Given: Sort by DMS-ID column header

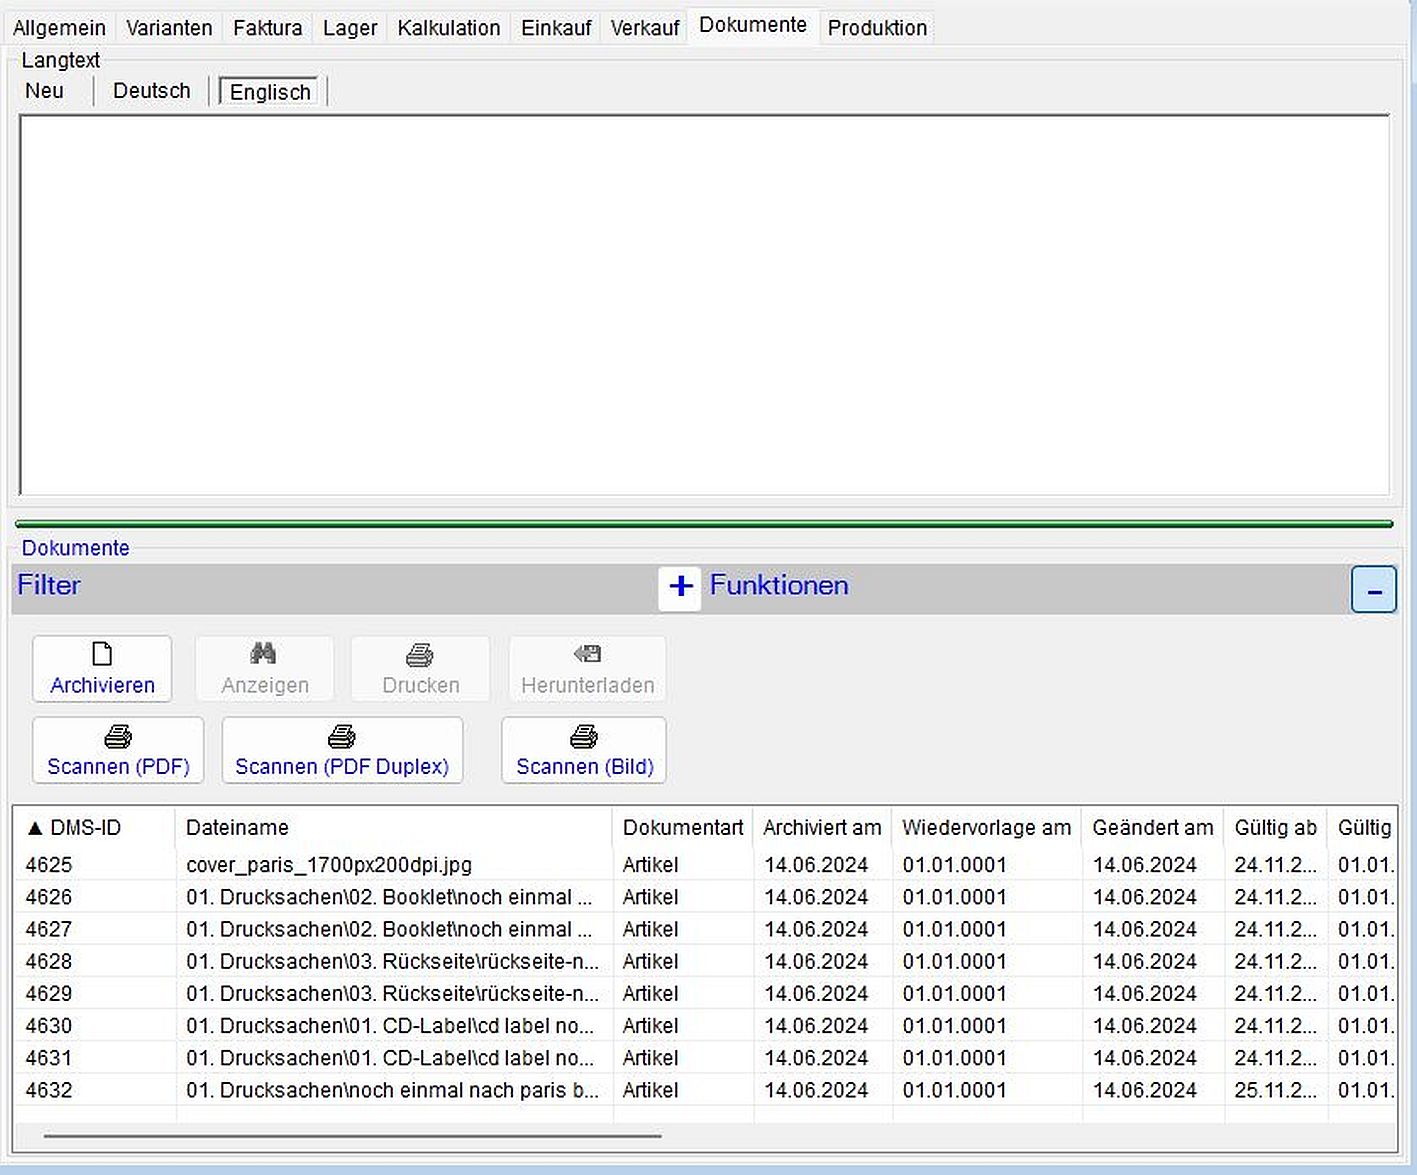Looking at the screenshot, I should [94, 828].
